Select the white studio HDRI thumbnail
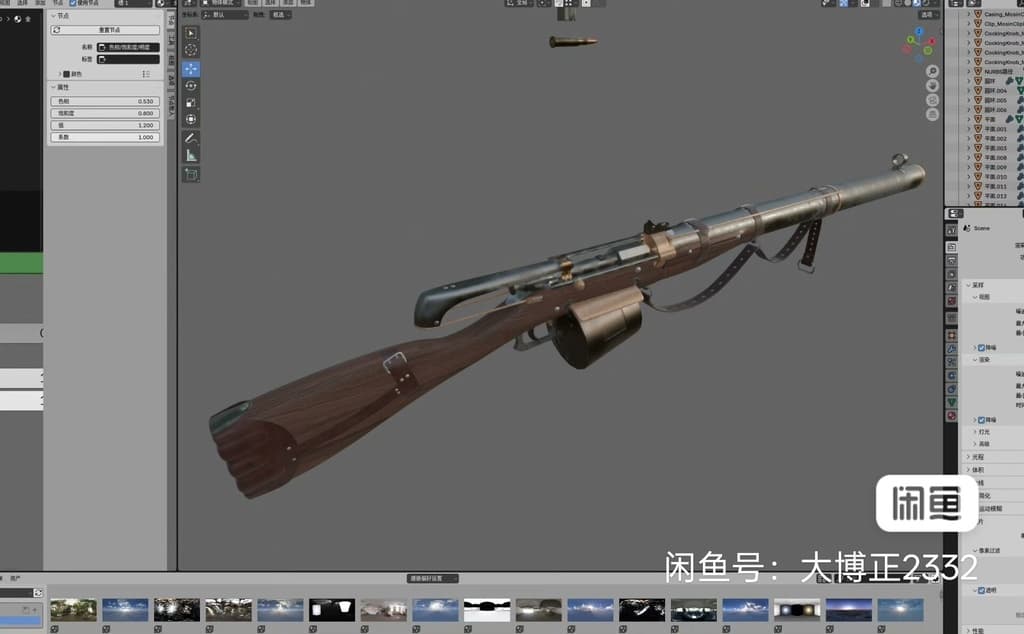Viewport: 1024px width, 634px height. coord(487,610)
